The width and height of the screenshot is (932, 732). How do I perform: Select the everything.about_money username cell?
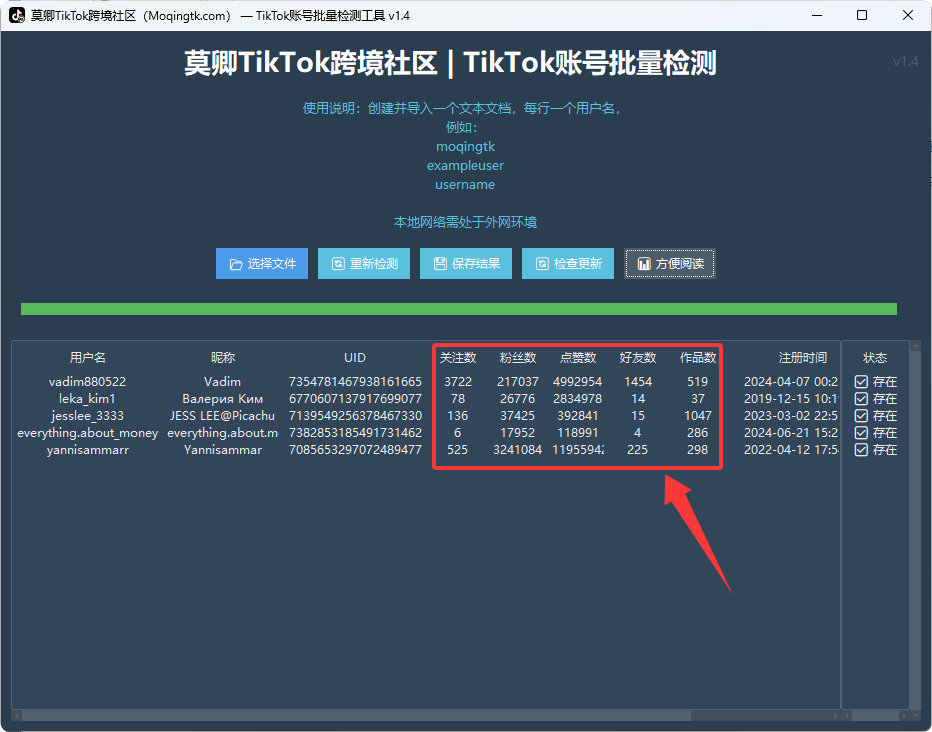click(x=88, y=433)
